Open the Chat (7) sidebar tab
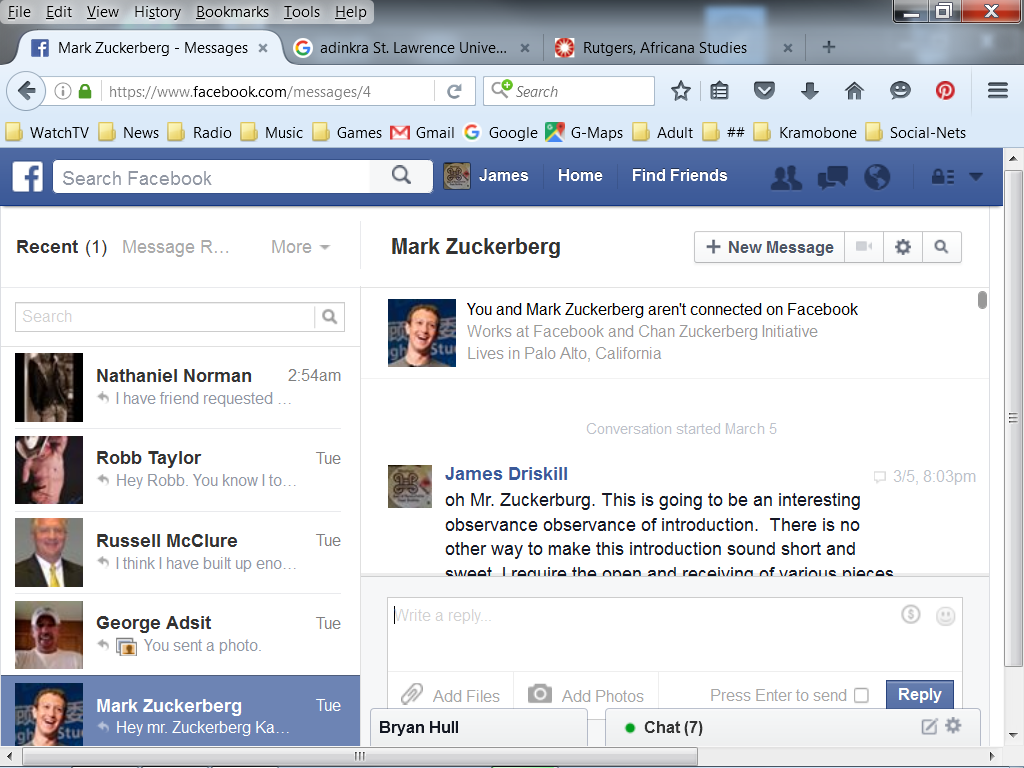The width and height of the screenshot is (1024, 768). (793, 728)
